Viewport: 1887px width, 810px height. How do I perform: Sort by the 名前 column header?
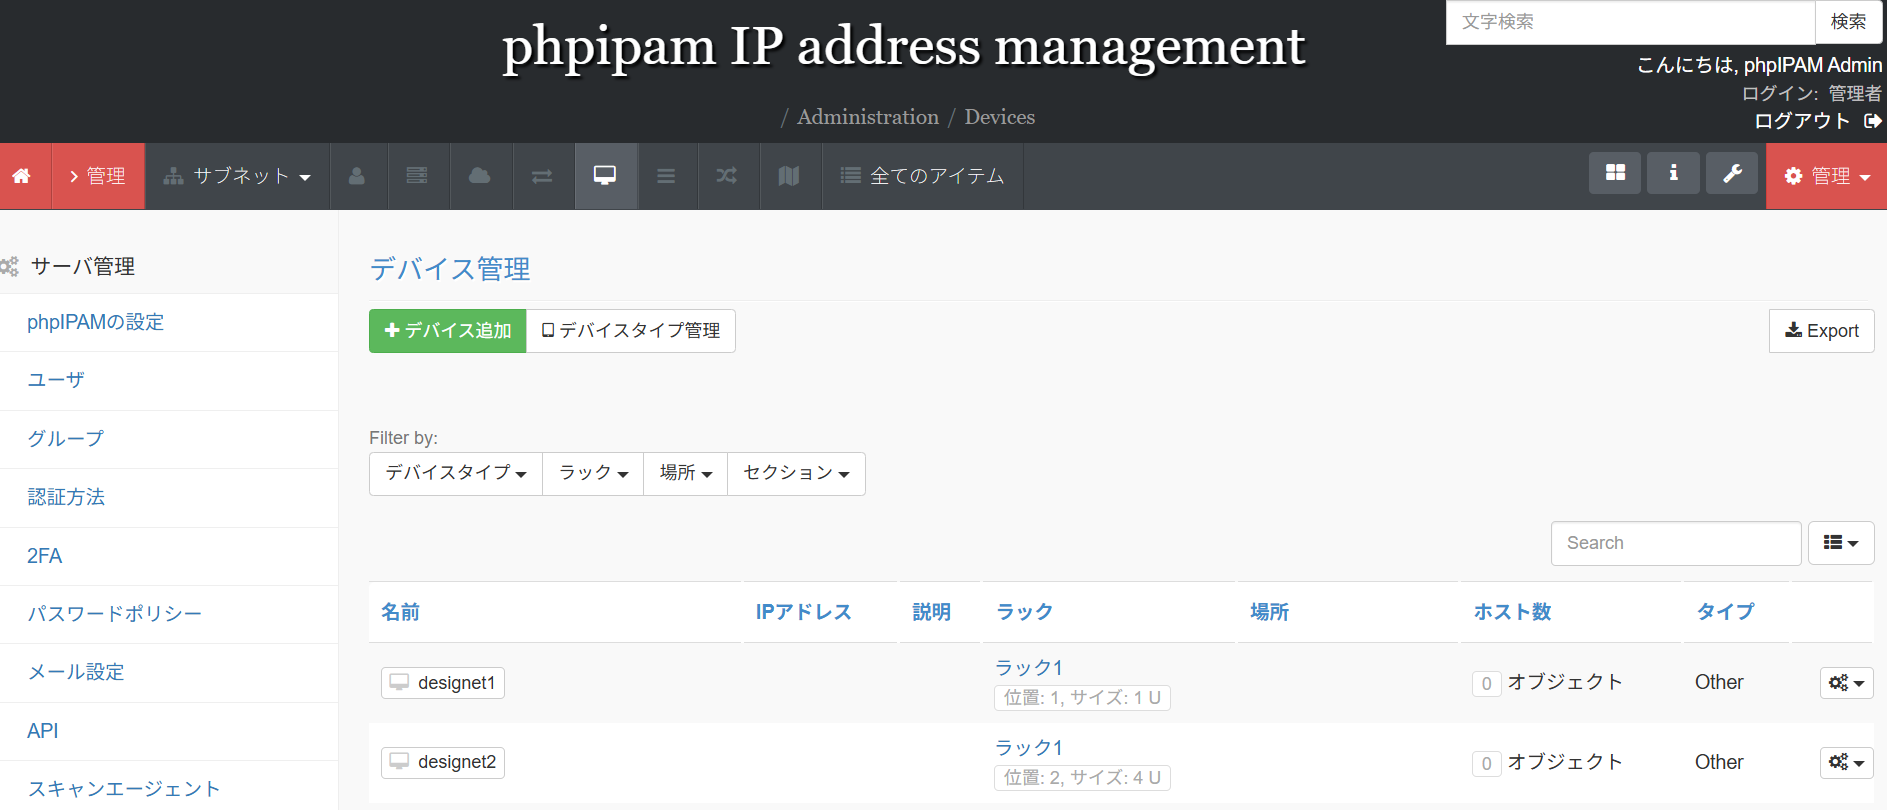pos(401,612)
